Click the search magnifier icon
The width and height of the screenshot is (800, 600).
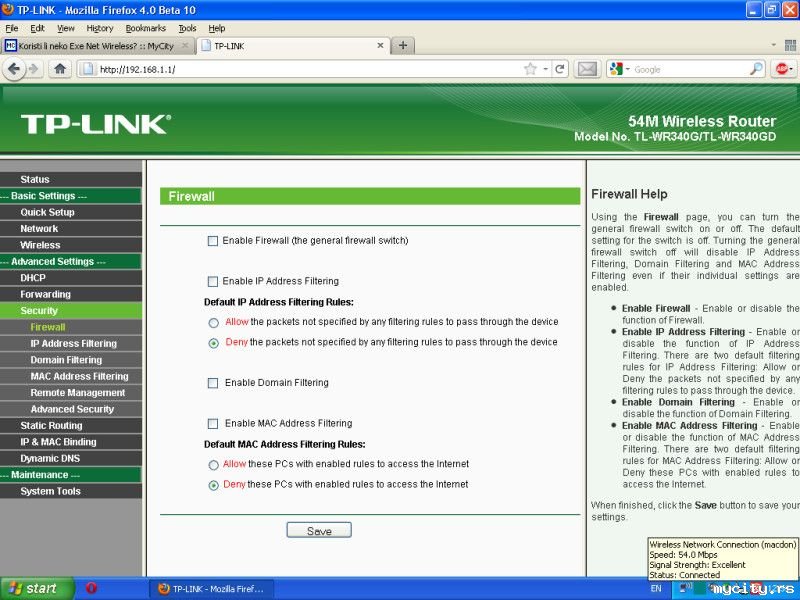[x=756, y=69]
